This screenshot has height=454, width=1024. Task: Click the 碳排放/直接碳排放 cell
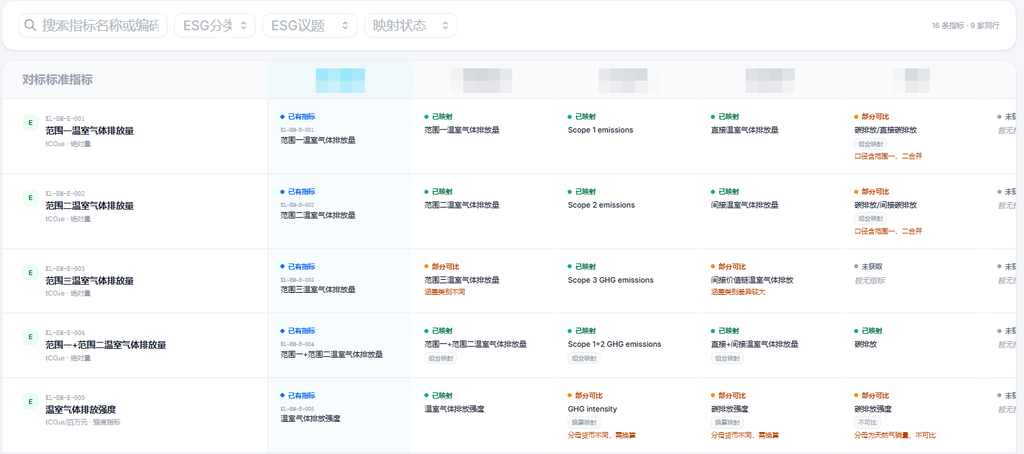[885, 130]
